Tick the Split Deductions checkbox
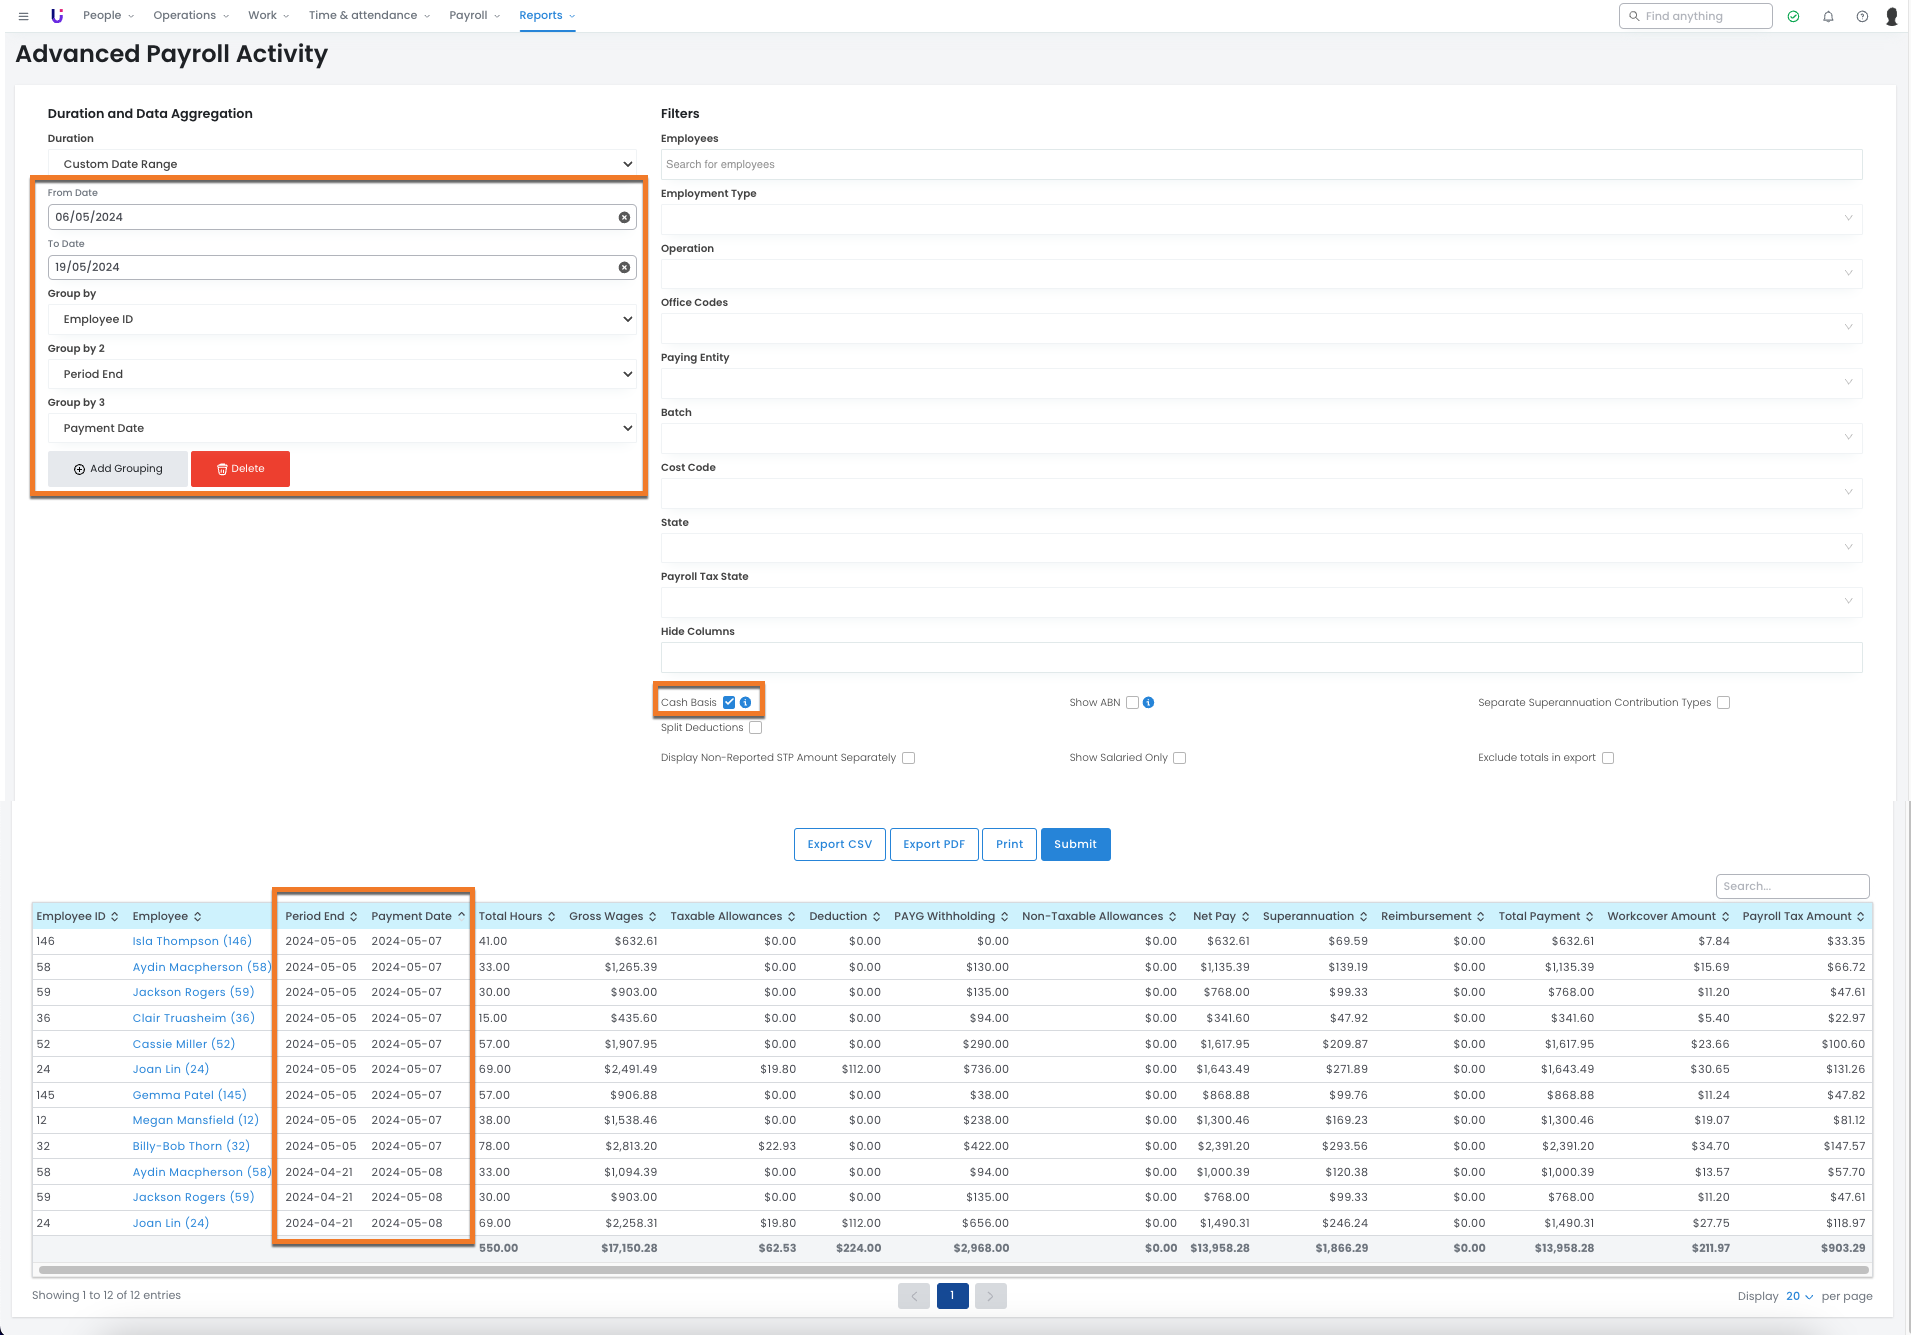The image size is (1911, 1335). 756,728
